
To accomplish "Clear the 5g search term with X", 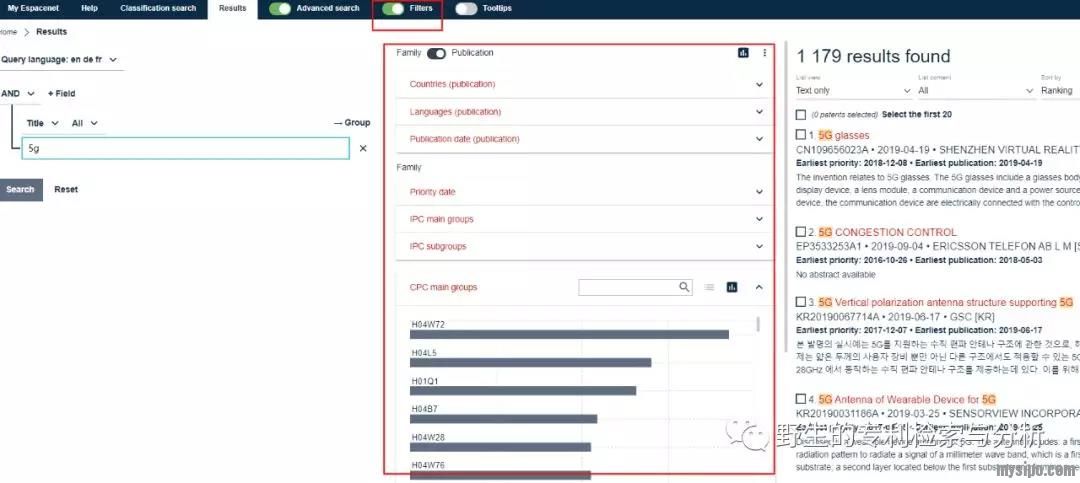I will point(363,148).
